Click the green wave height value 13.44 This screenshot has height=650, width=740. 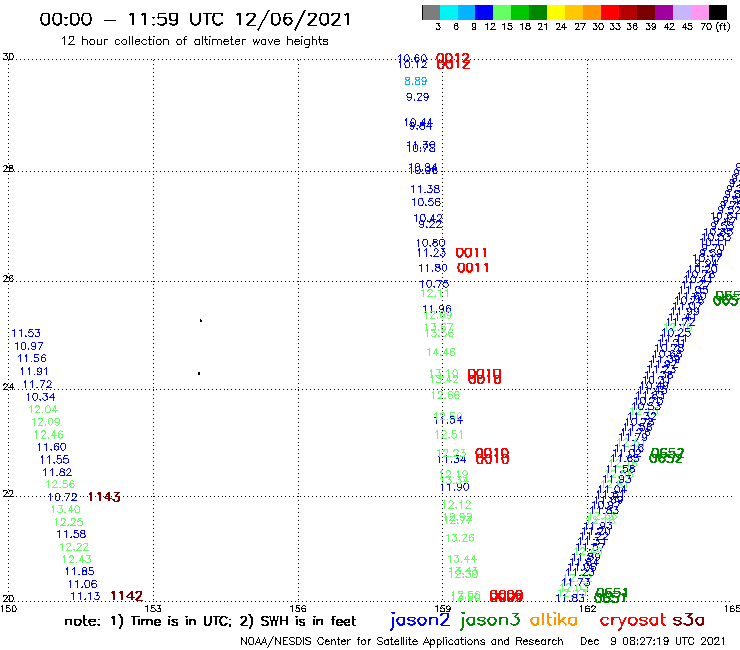pos(462,559)
